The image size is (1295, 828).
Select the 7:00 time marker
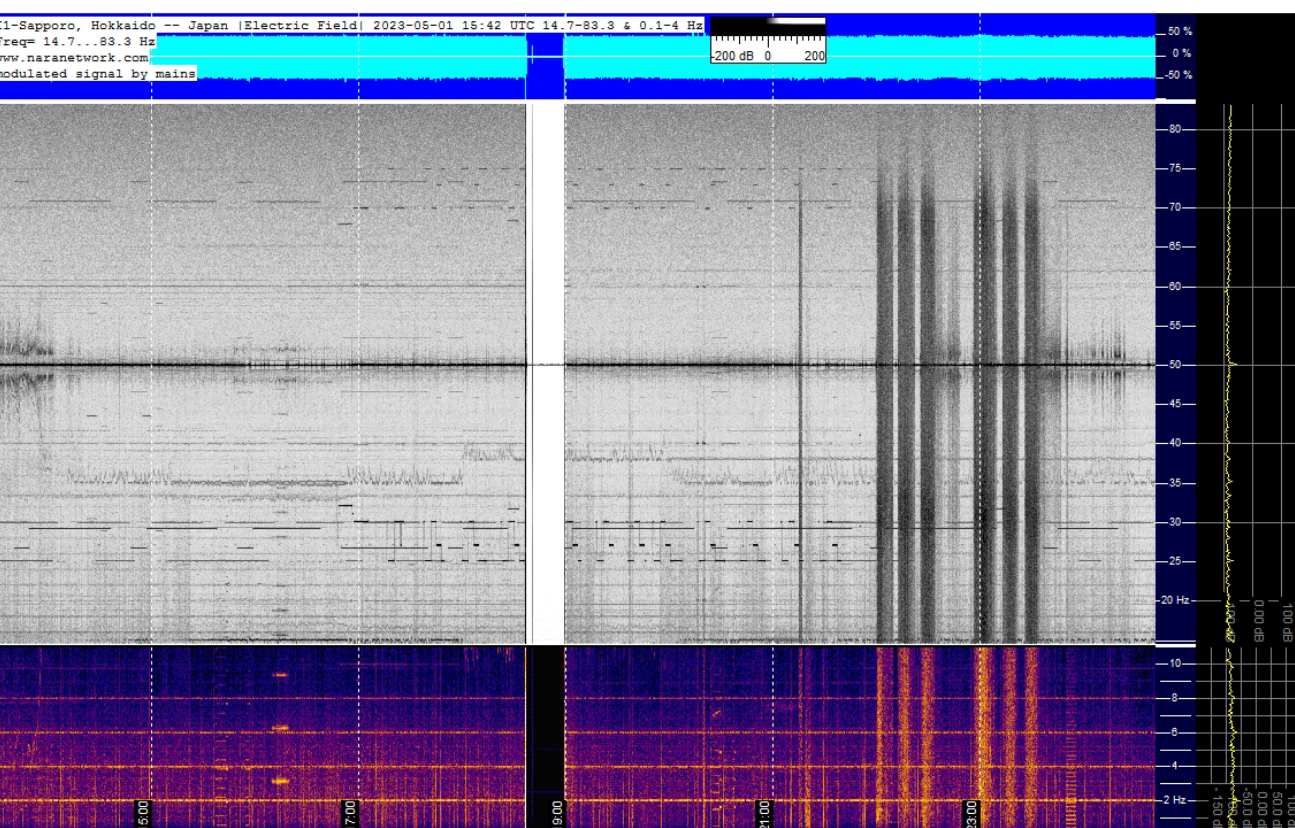350,813
